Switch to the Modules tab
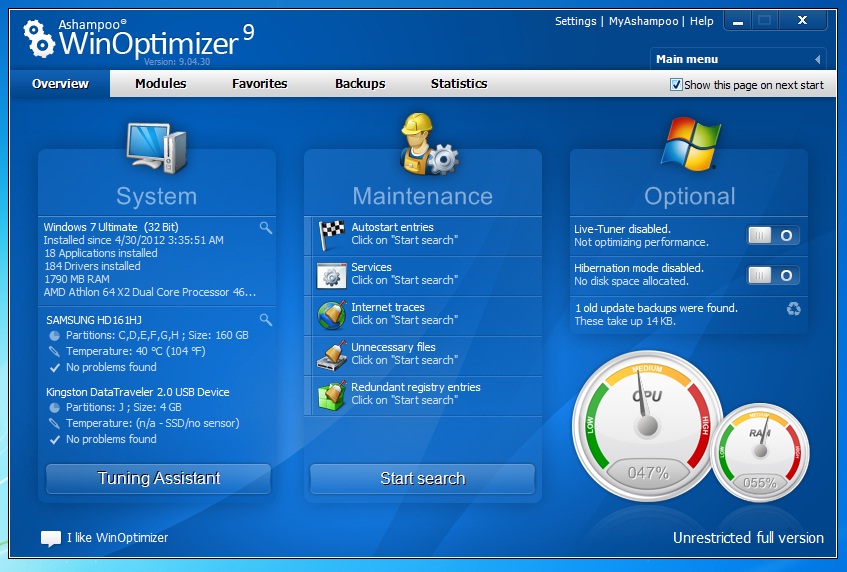 [160, 84]
